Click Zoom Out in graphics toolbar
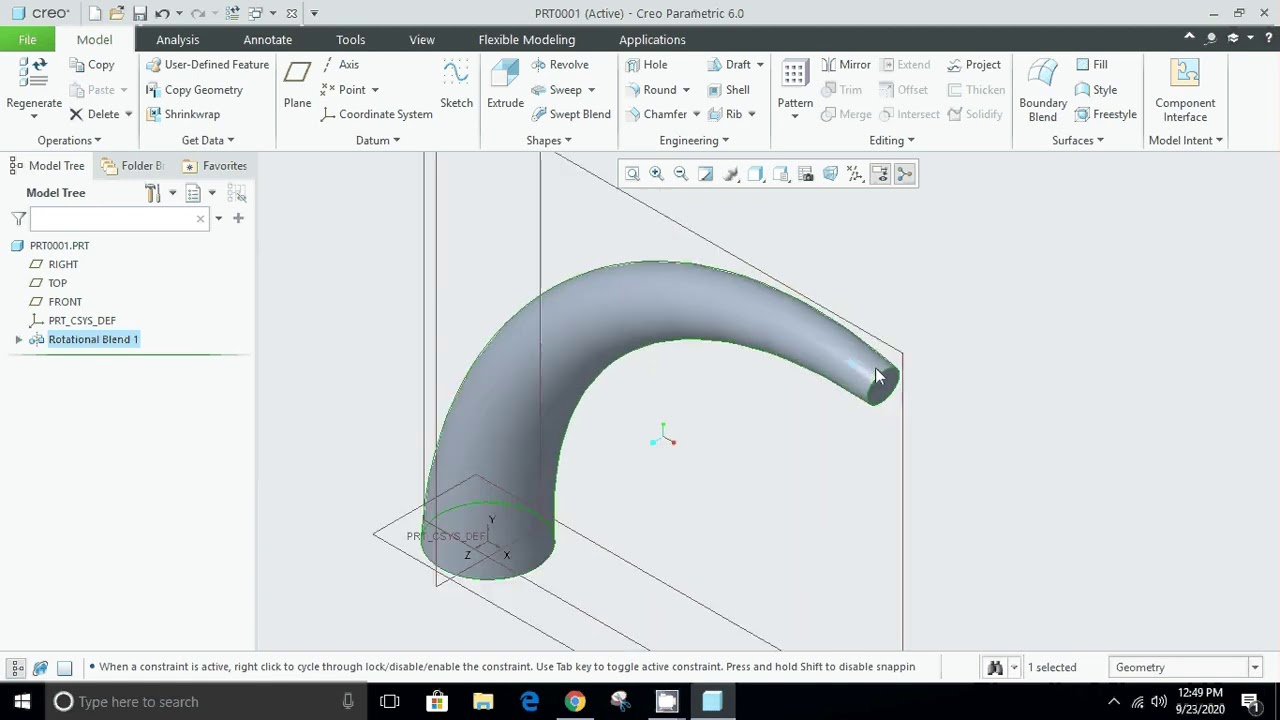This screenshot has width=1280, height=720. [681, 174]
